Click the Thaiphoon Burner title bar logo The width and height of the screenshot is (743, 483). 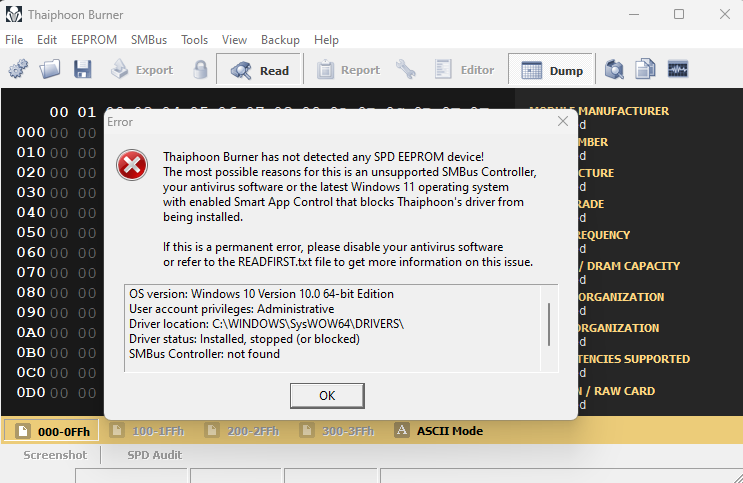(14, 14)
